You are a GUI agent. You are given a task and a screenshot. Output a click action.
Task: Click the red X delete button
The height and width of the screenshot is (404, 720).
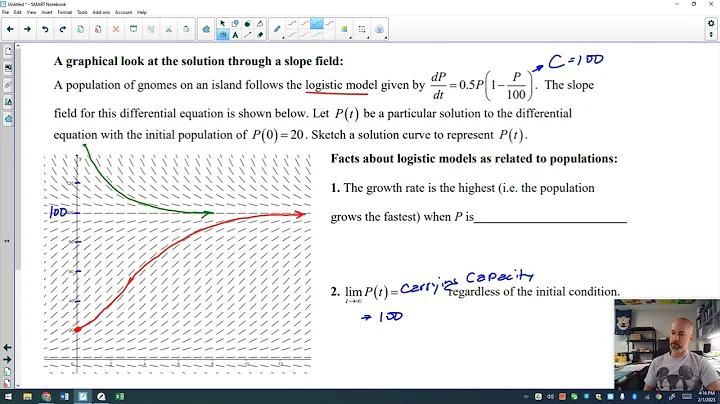tap(116, 29)
